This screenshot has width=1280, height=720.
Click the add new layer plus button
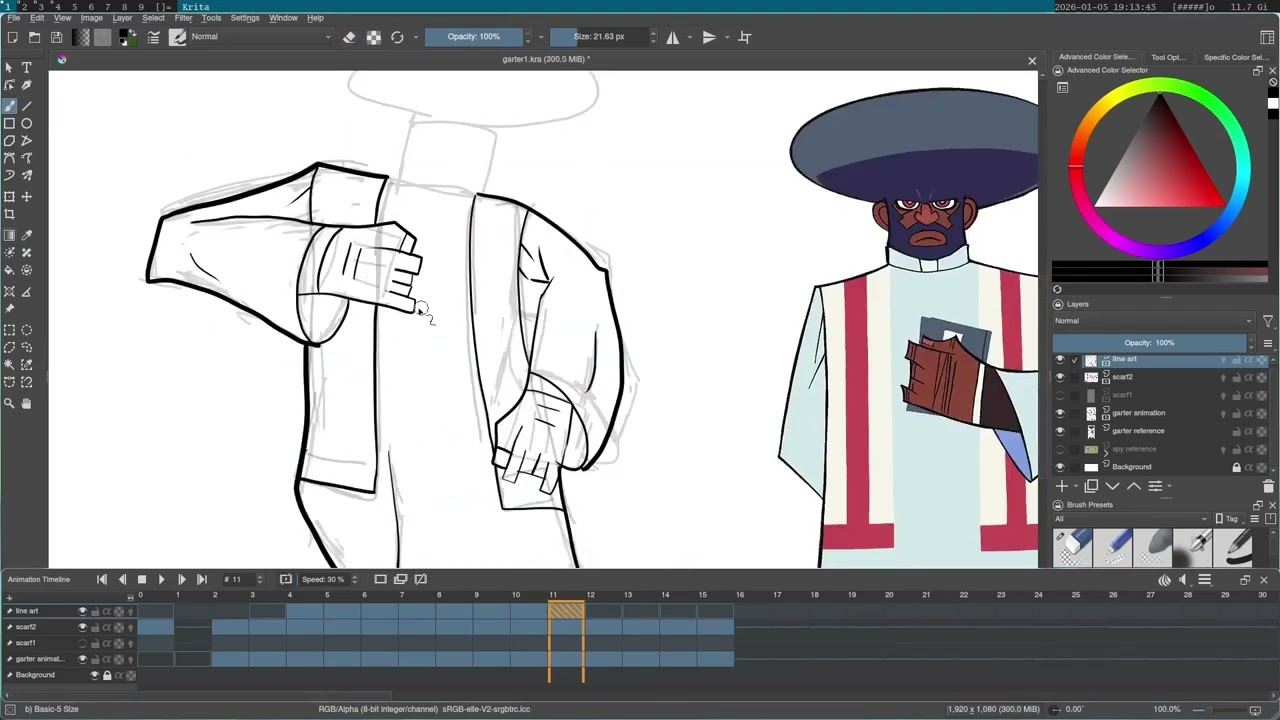(1062, 486)
